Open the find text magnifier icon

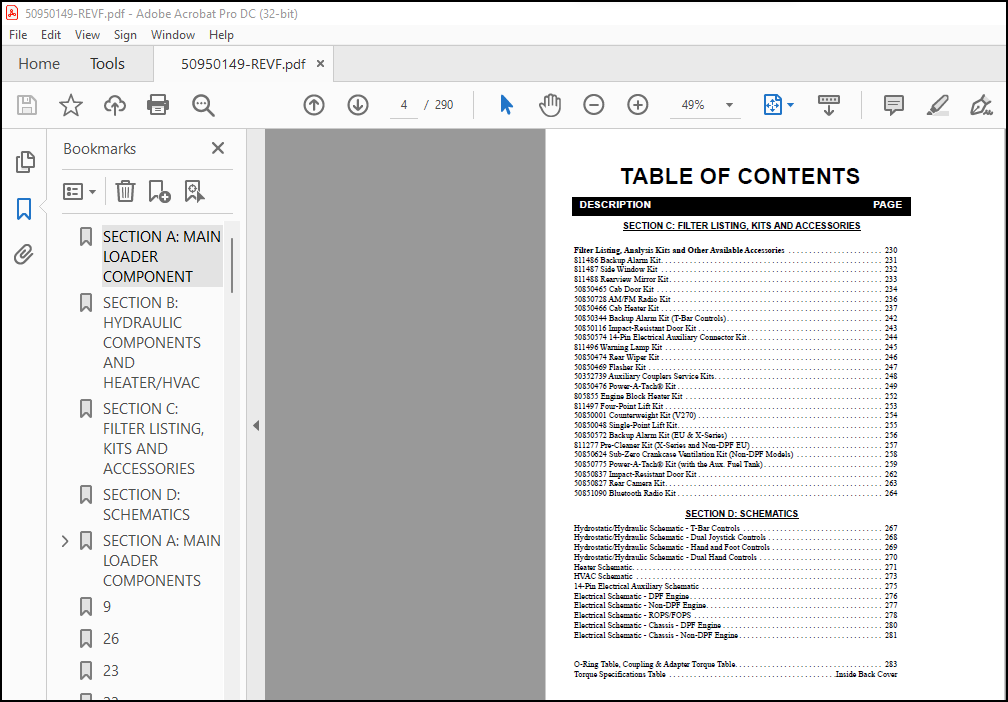tap(203, 105)
